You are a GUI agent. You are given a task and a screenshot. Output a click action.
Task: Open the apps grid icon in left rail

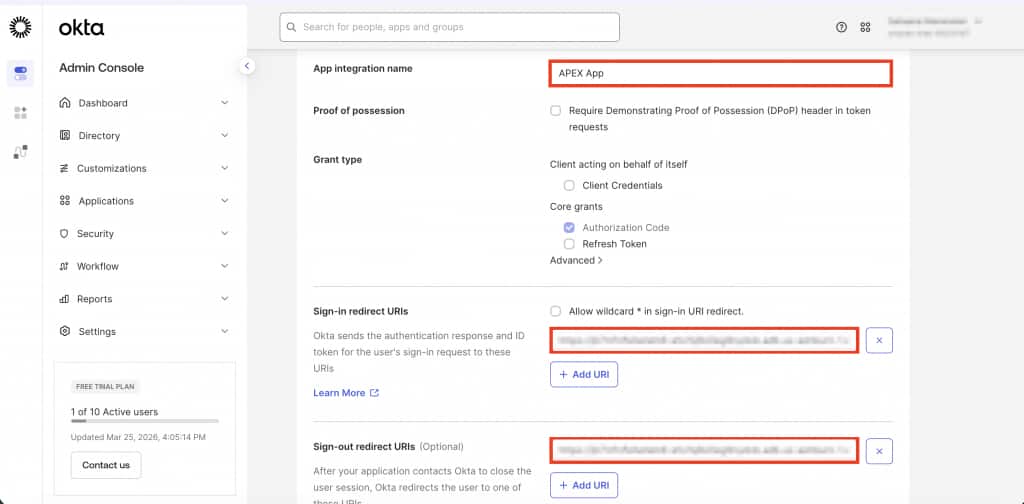pyautogui.click(x=20, y=113)
